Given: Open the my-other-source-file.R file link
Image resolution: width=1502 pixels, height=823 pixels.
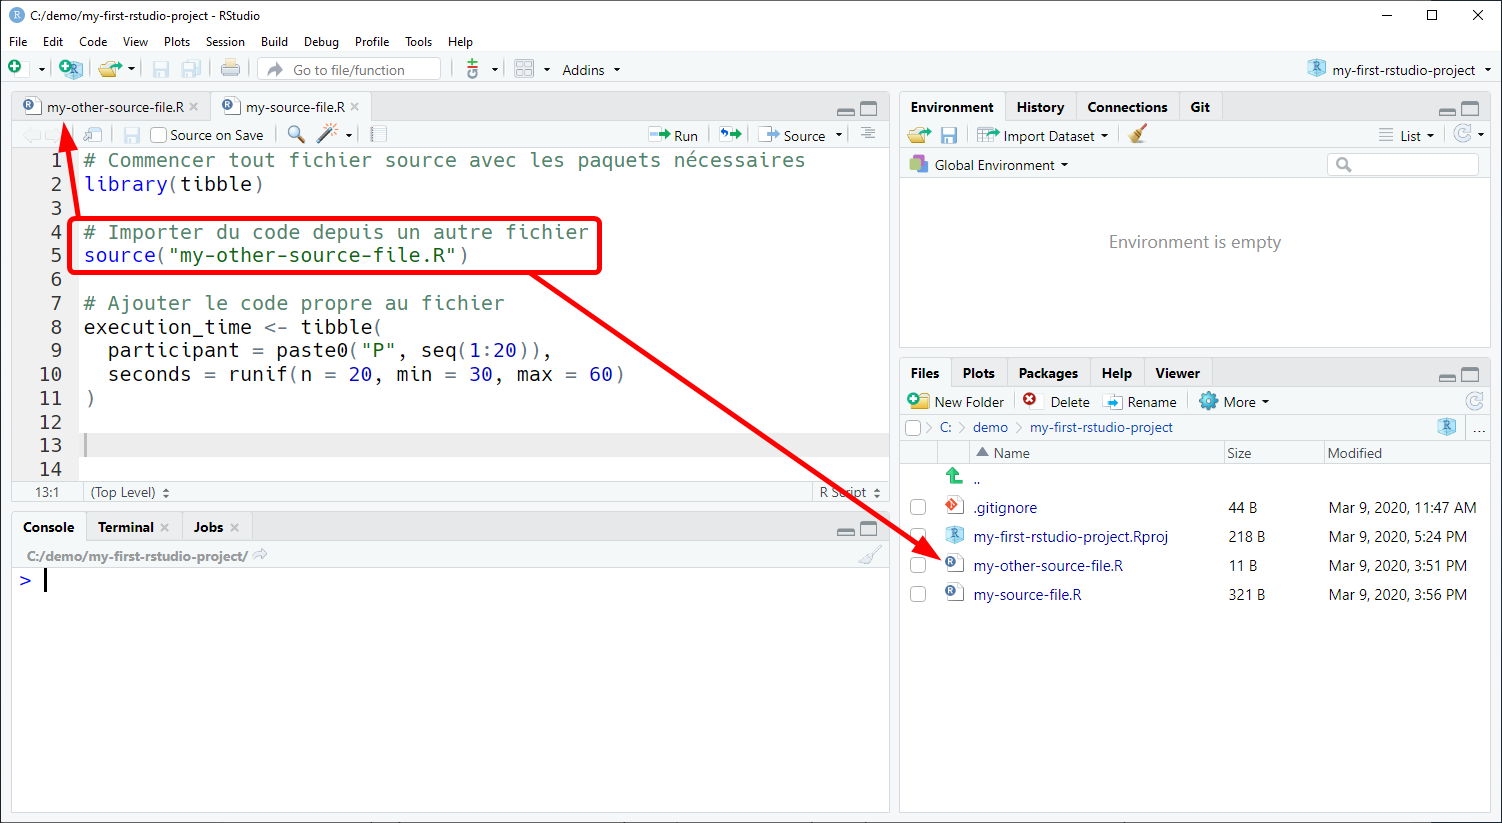Looking at the screenshot, I should pyautogui.click(x=1048, y=565).
